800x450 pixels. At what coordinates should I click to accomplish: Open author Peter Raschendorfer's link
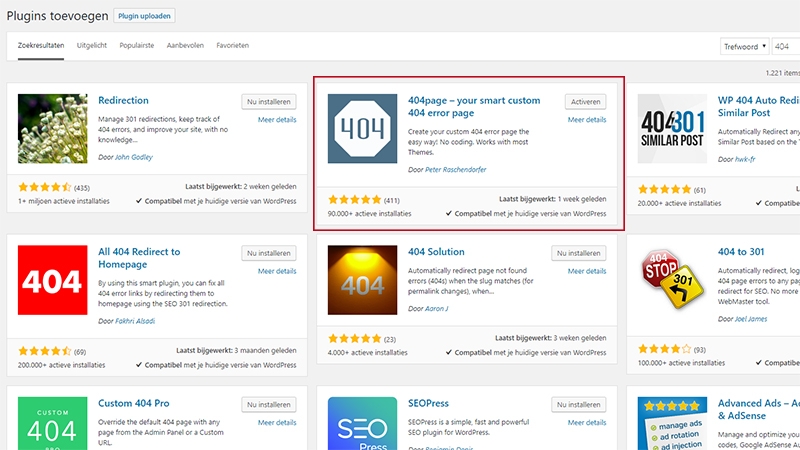pyautogui.click(x=456, y=169)
